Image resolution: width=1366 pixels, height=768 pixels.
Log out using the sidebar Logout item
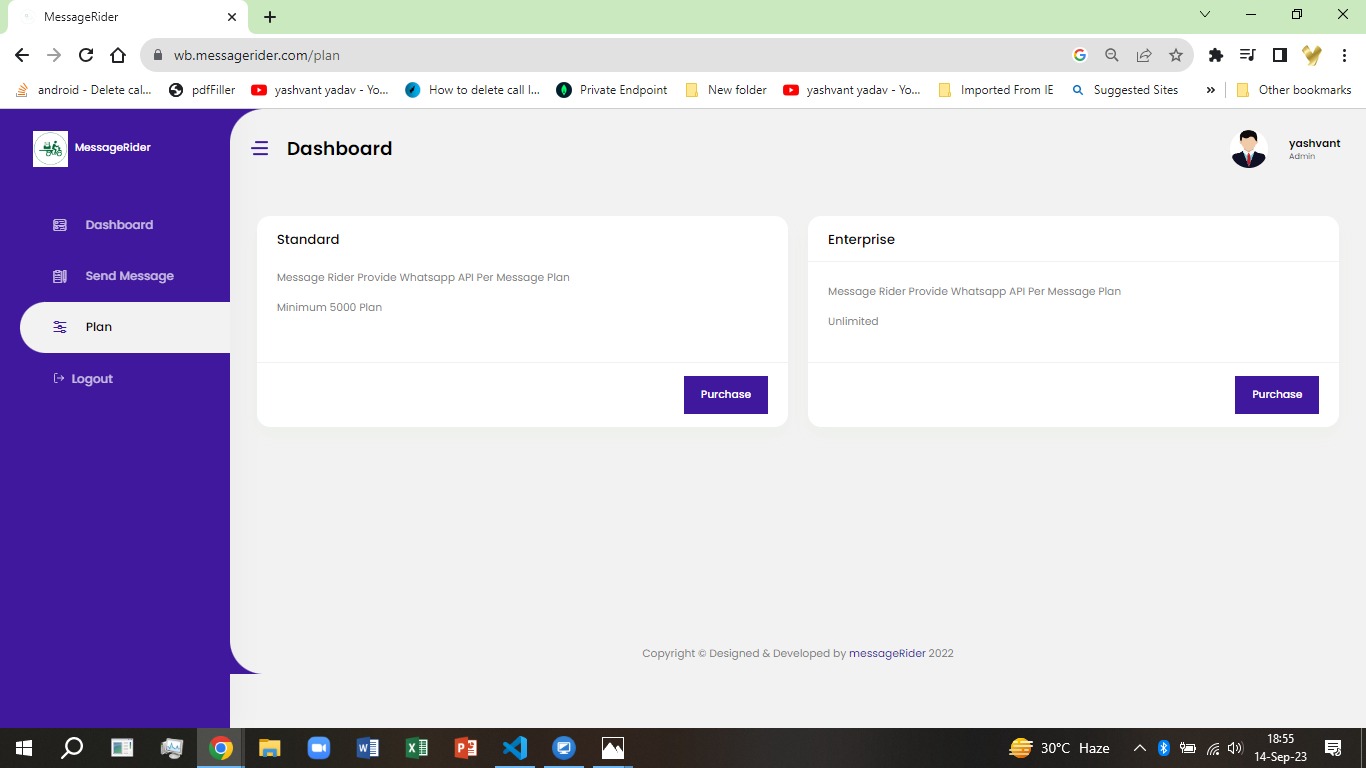(x=83, y=379)
